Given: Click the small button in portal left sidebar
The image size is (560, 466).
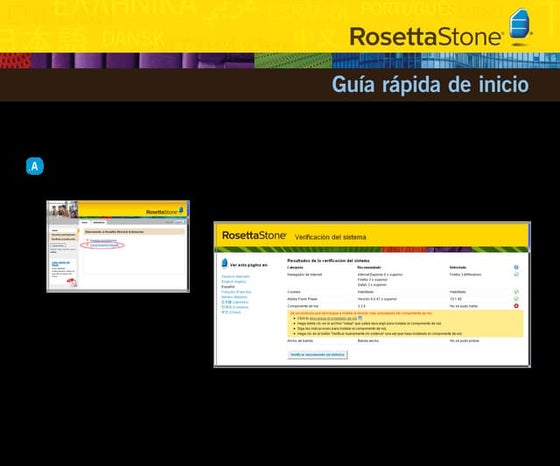Looking at the screenshot, I should point(58,246).
